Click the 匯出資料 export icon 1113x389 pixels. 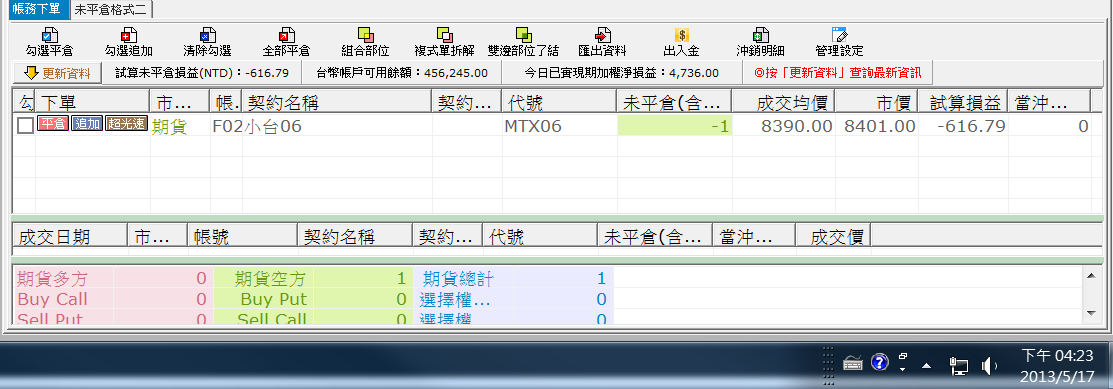(602, 35)
